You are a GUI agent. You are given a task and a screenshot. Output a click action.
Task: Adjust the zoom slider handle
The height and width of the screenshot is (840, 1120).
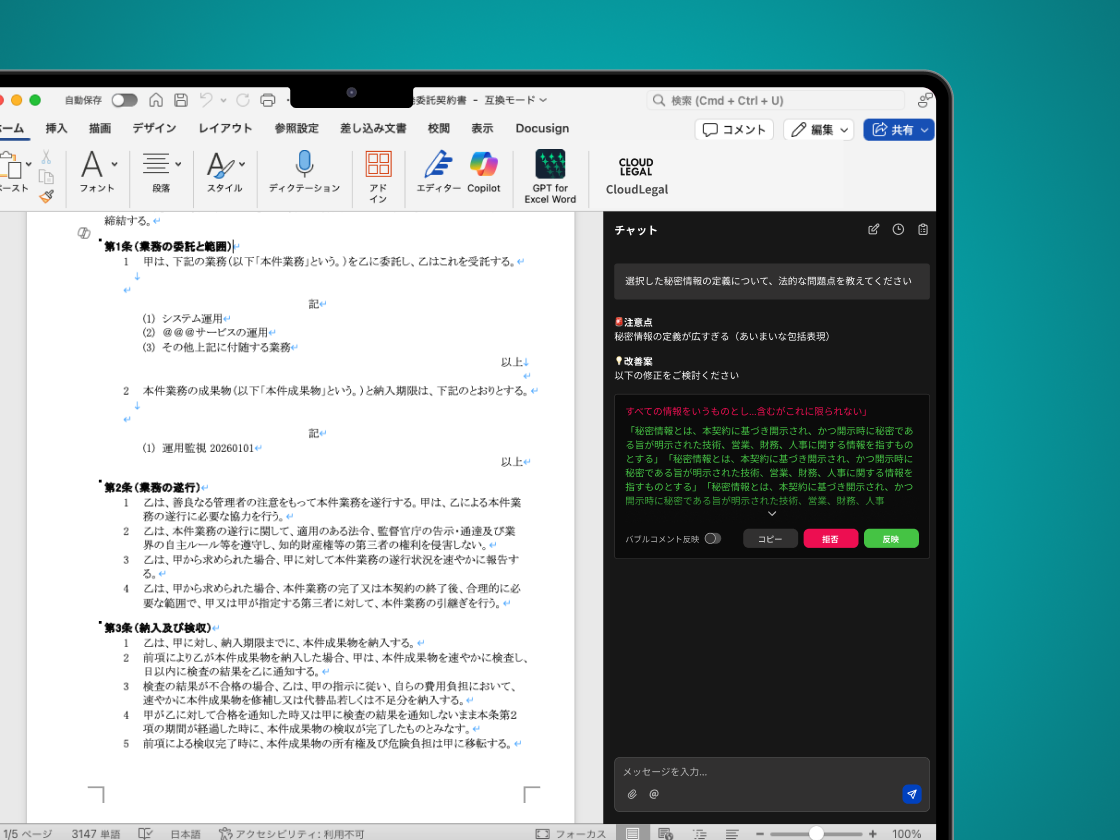pos(816,833)
